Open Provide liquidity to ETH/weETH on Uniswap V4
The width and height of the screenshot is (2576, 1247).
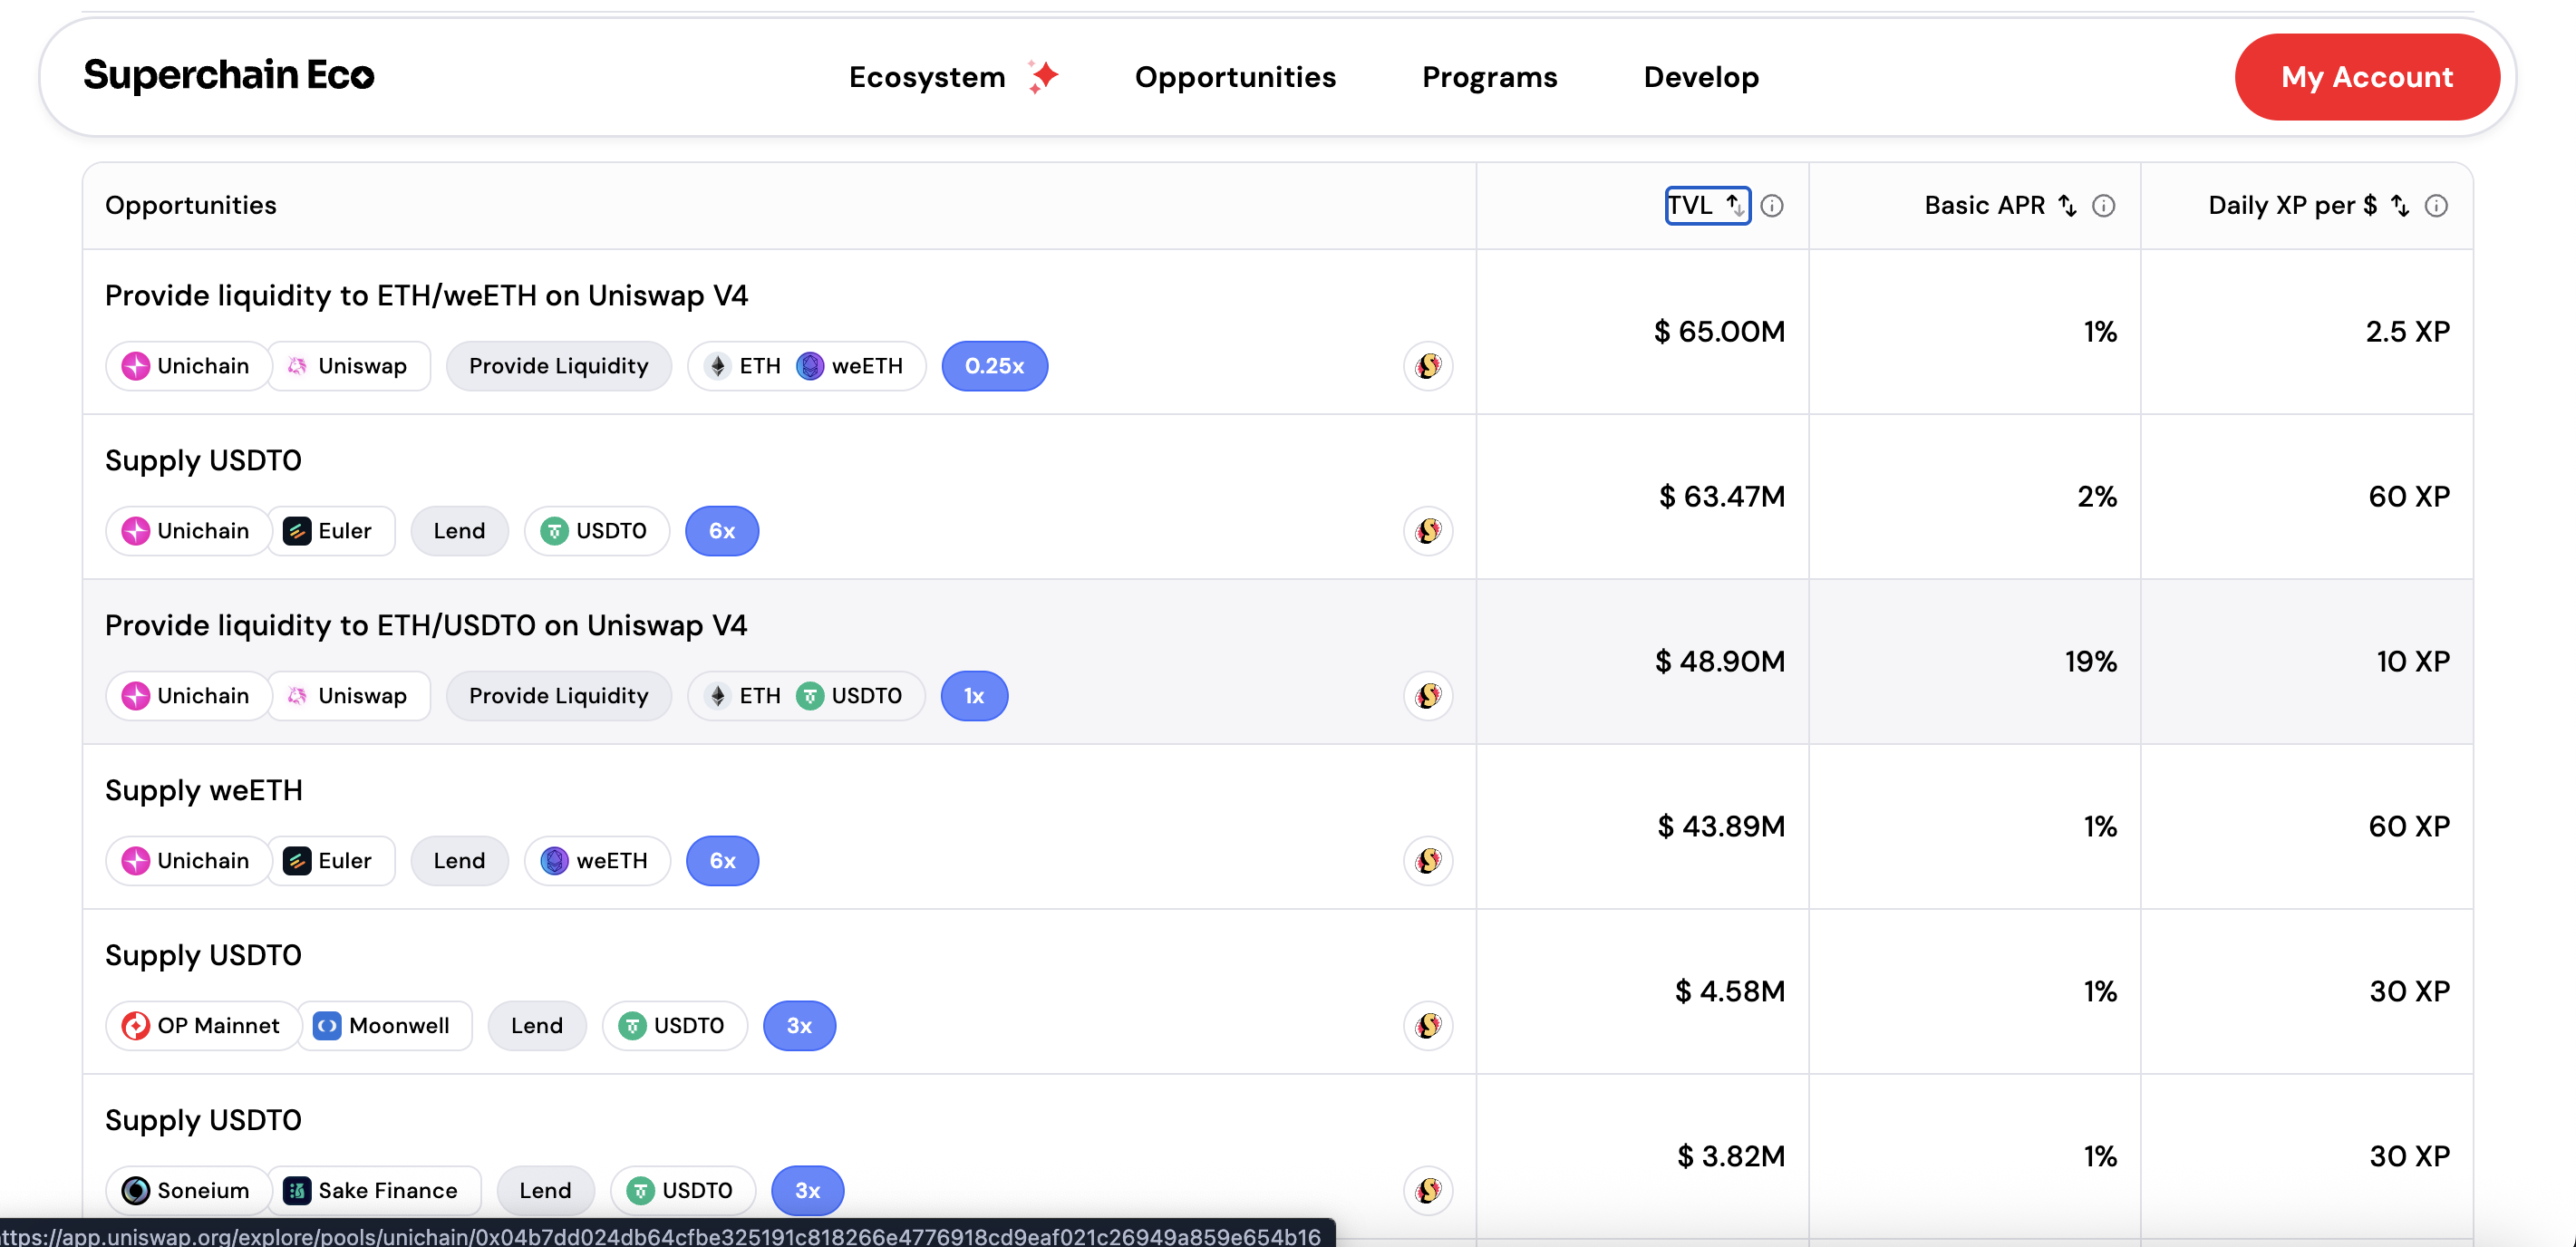pyautogui.click(x=426, y=296)
